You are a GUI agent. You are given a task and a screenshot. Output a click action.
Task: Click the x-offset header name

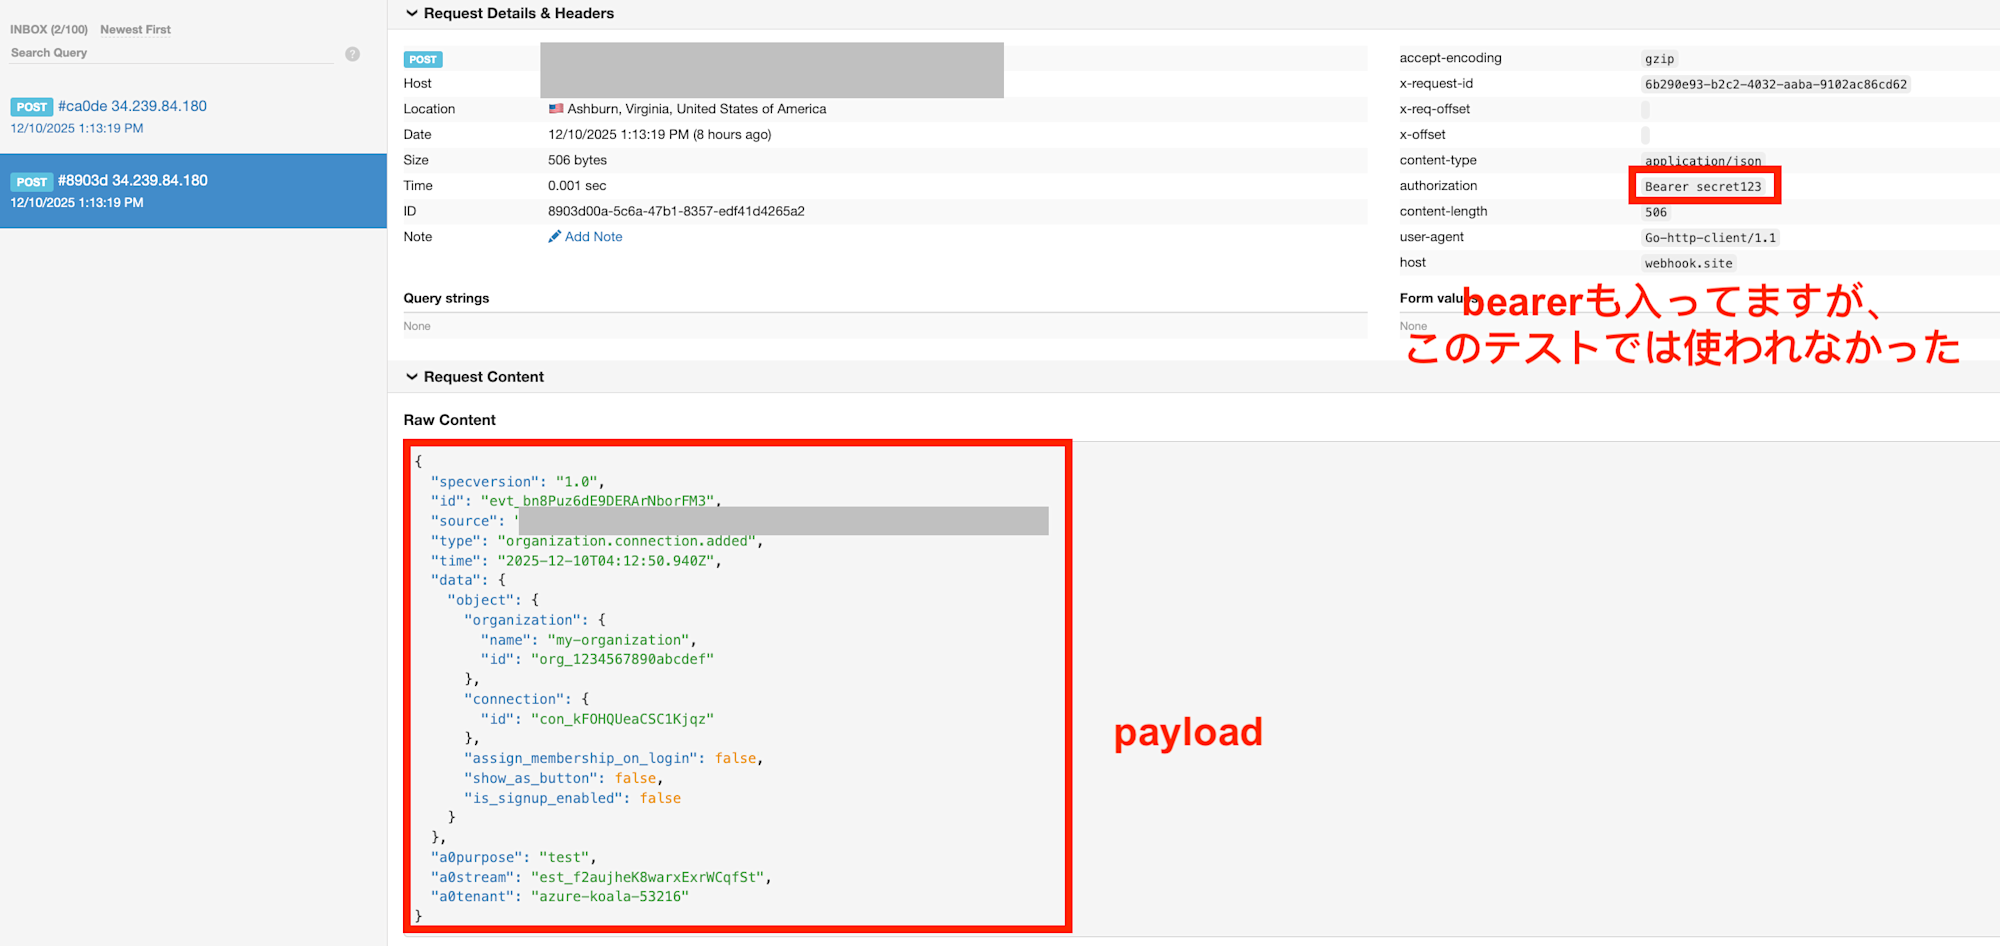point(1423,135)
